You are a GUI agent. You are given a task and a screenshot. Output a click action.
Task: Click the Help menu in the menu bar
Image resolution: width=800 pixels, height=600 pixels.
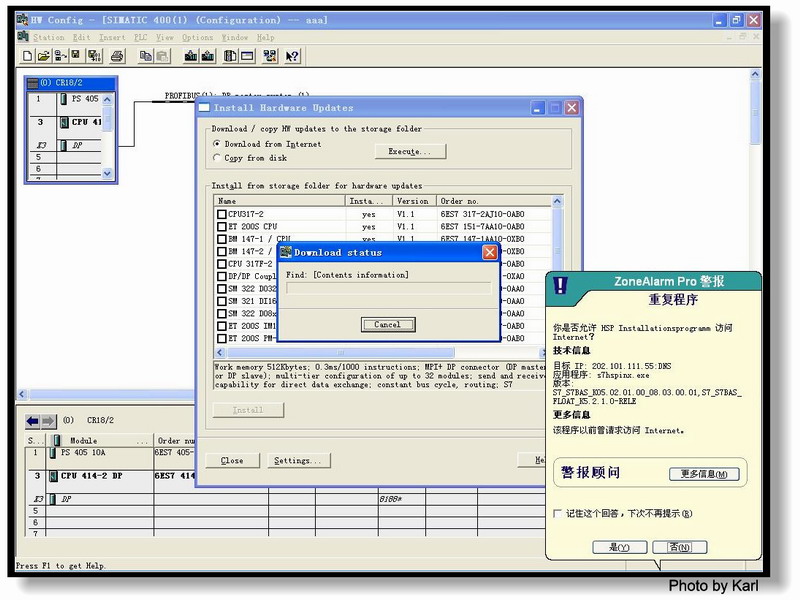tap(265, 37)
